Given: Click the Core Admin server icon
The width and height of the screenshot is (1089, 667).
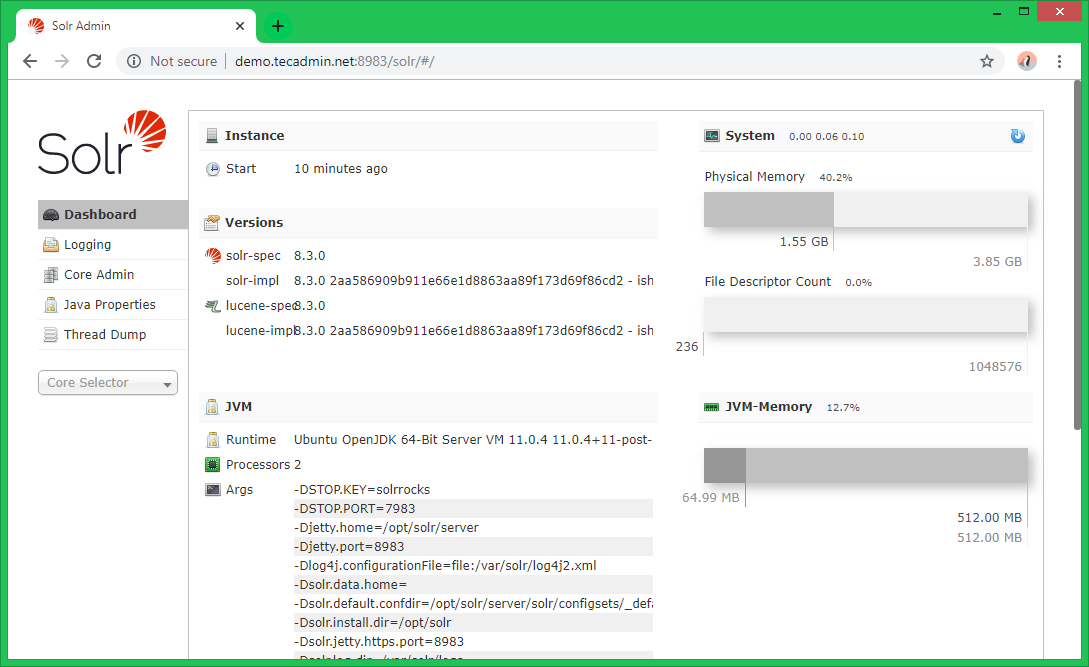Looking at the screenshot, I should tap(51, 275).
